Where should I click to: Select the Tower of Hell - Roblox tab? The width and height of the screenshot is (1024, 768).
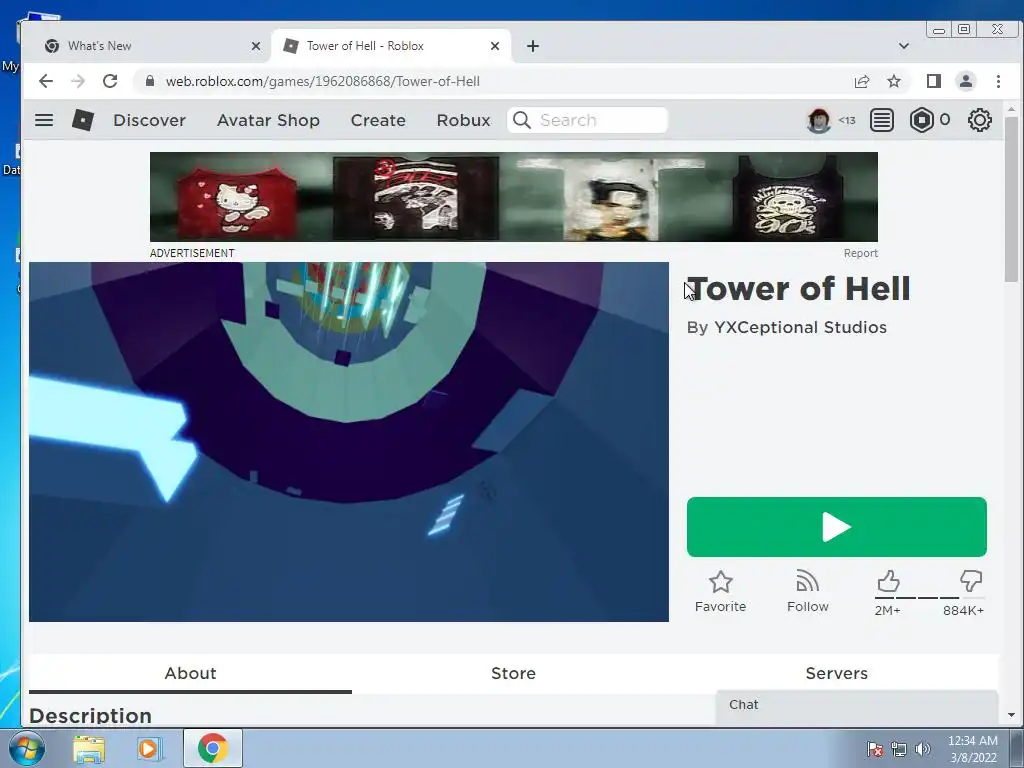click(x=392, y=46)
